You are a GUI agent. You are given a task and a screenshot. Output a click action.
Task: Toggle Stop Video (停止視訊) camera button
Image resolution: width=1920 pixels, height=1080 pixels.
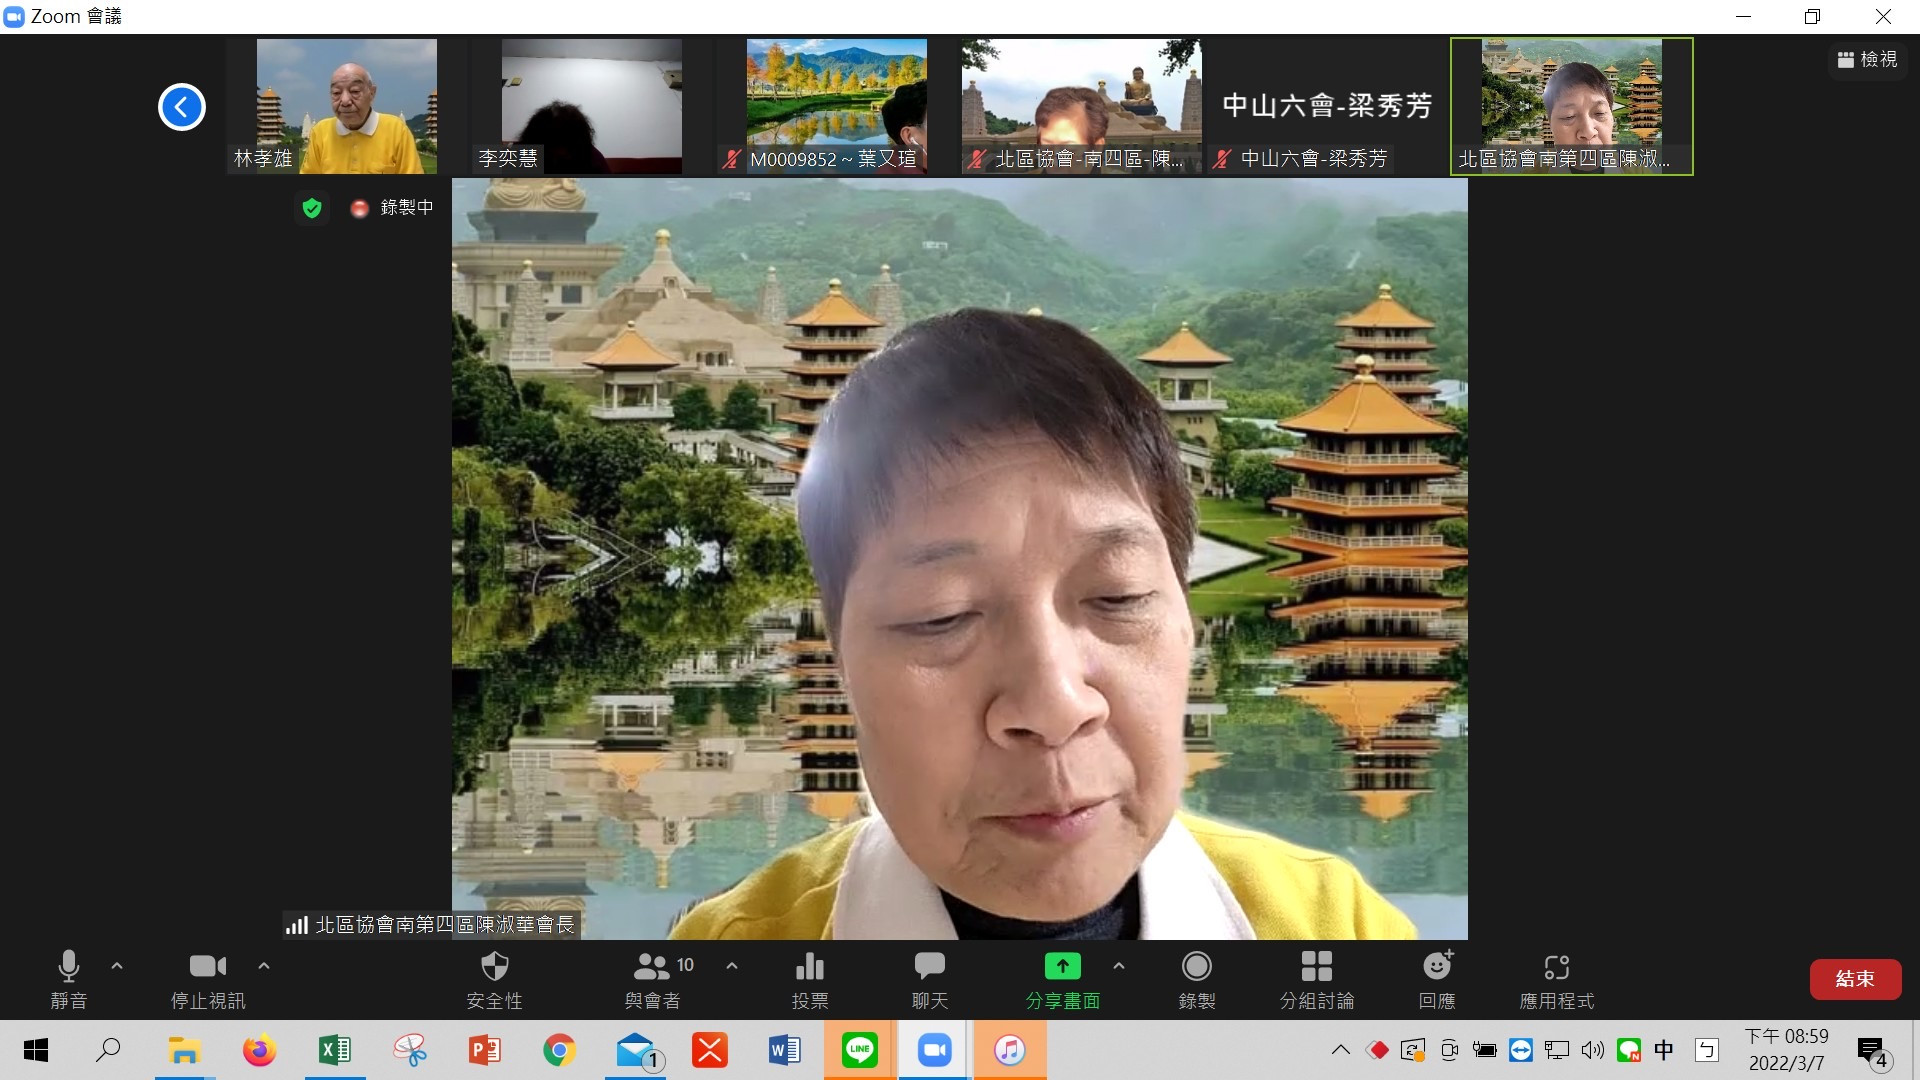click(x=208, y=967)
